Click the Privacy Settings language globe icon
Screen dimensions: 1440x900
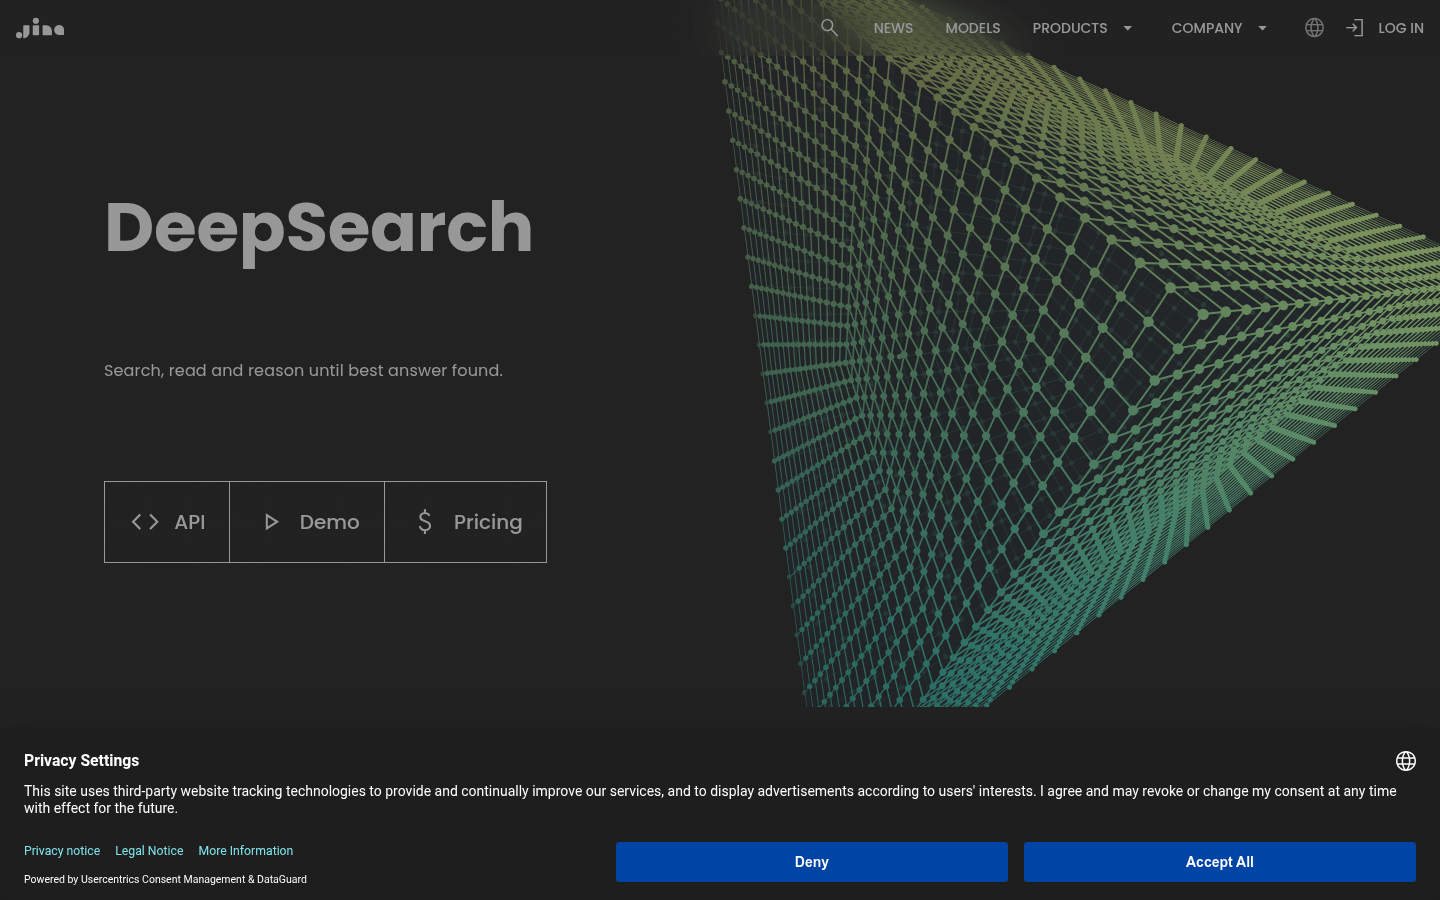(1406, 761)
